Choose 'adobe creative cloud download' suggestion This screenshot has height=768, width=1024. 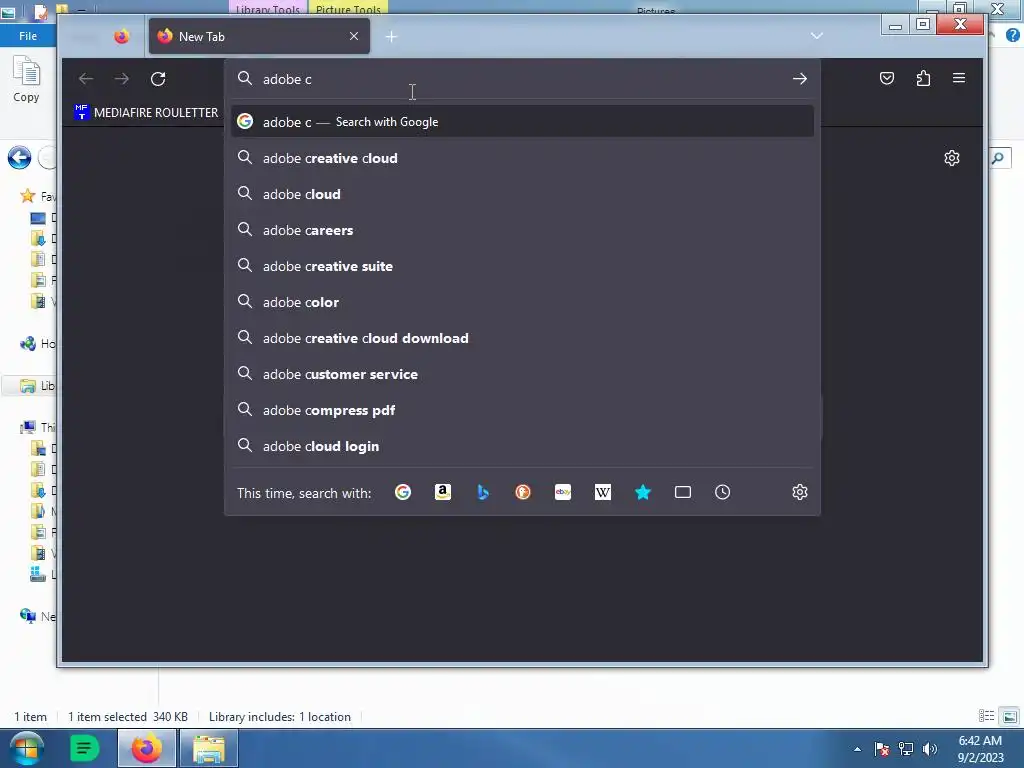[522, 338]
